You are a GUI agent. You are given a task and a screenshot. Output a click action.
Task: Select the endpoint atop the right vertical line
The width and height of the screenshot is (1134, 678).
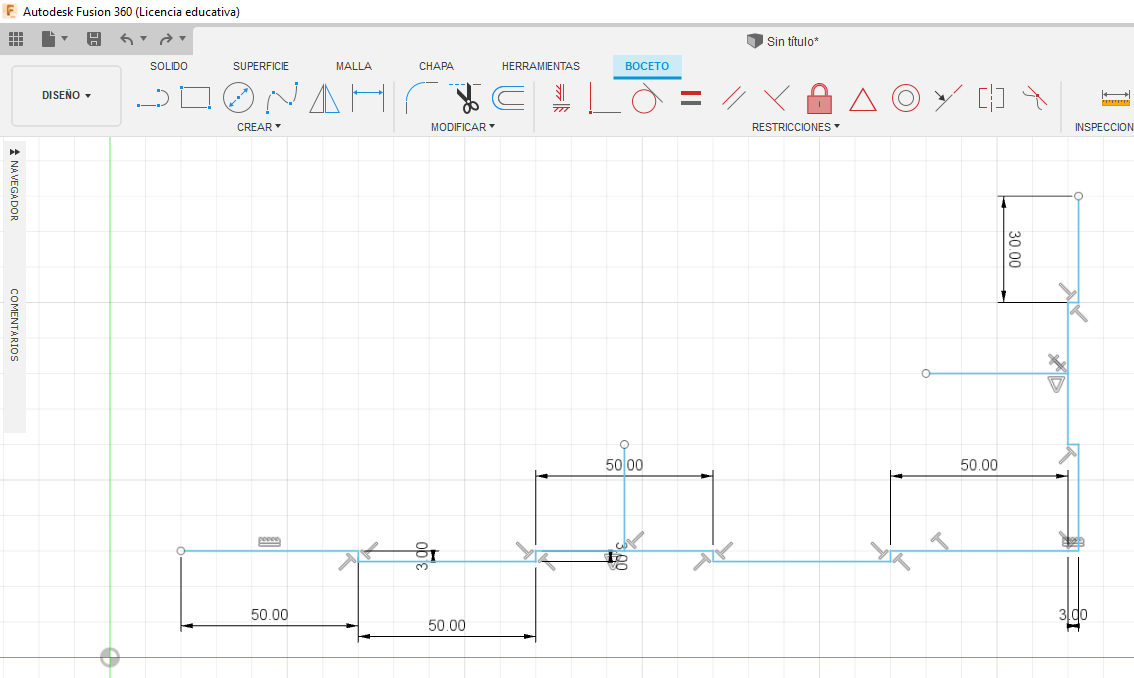point(1078,196)
